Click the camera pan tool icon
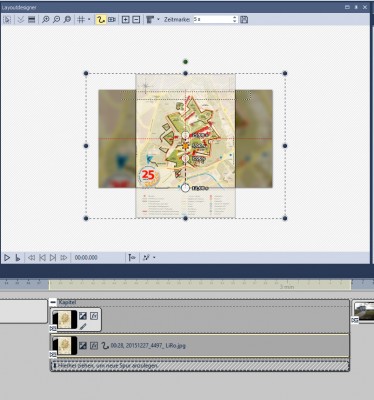Image resolution: width=374 pixels, height=400 pixels. click(112, 20)
